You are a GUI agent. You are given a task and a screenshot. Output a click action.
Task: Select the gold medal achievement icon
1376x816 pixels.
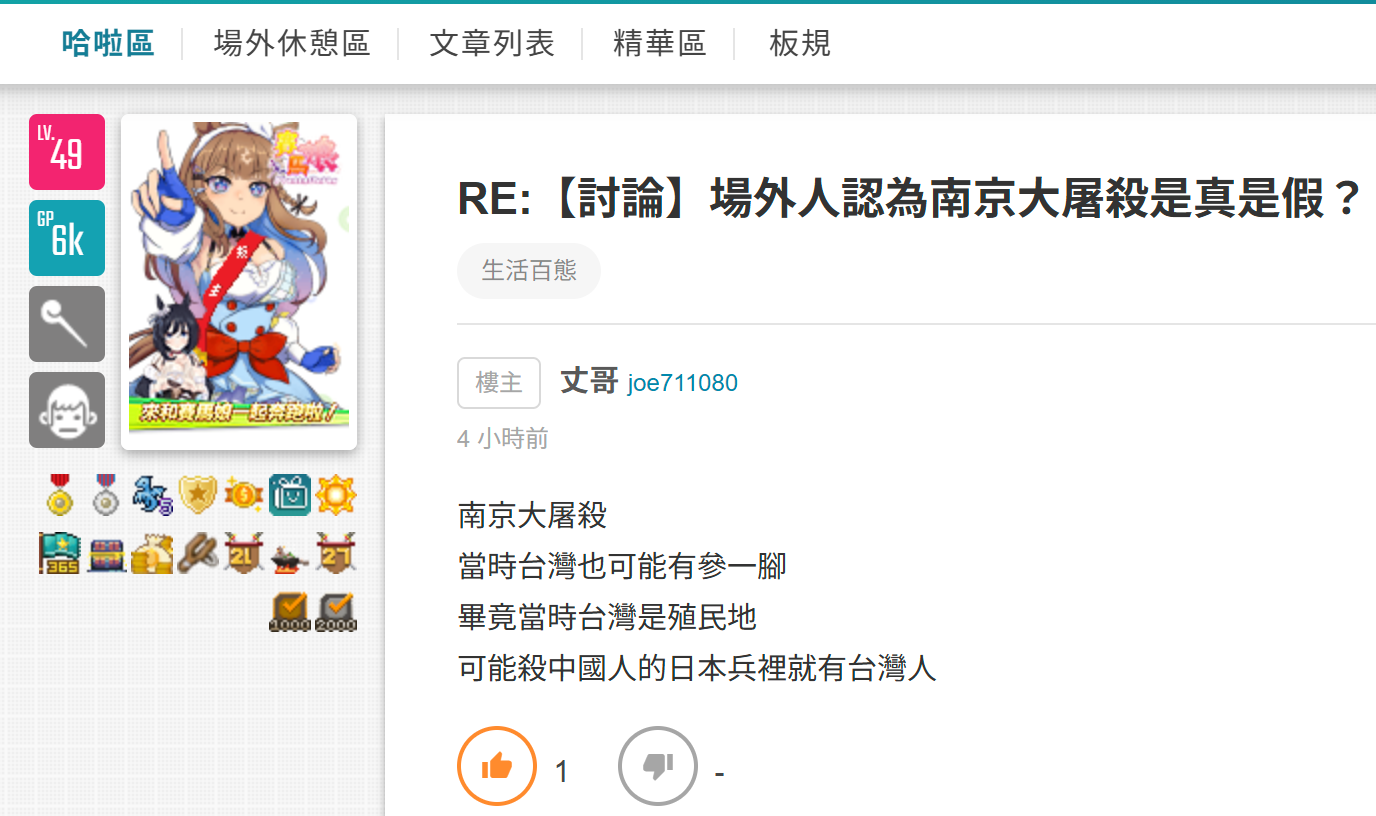pos(60,495)
